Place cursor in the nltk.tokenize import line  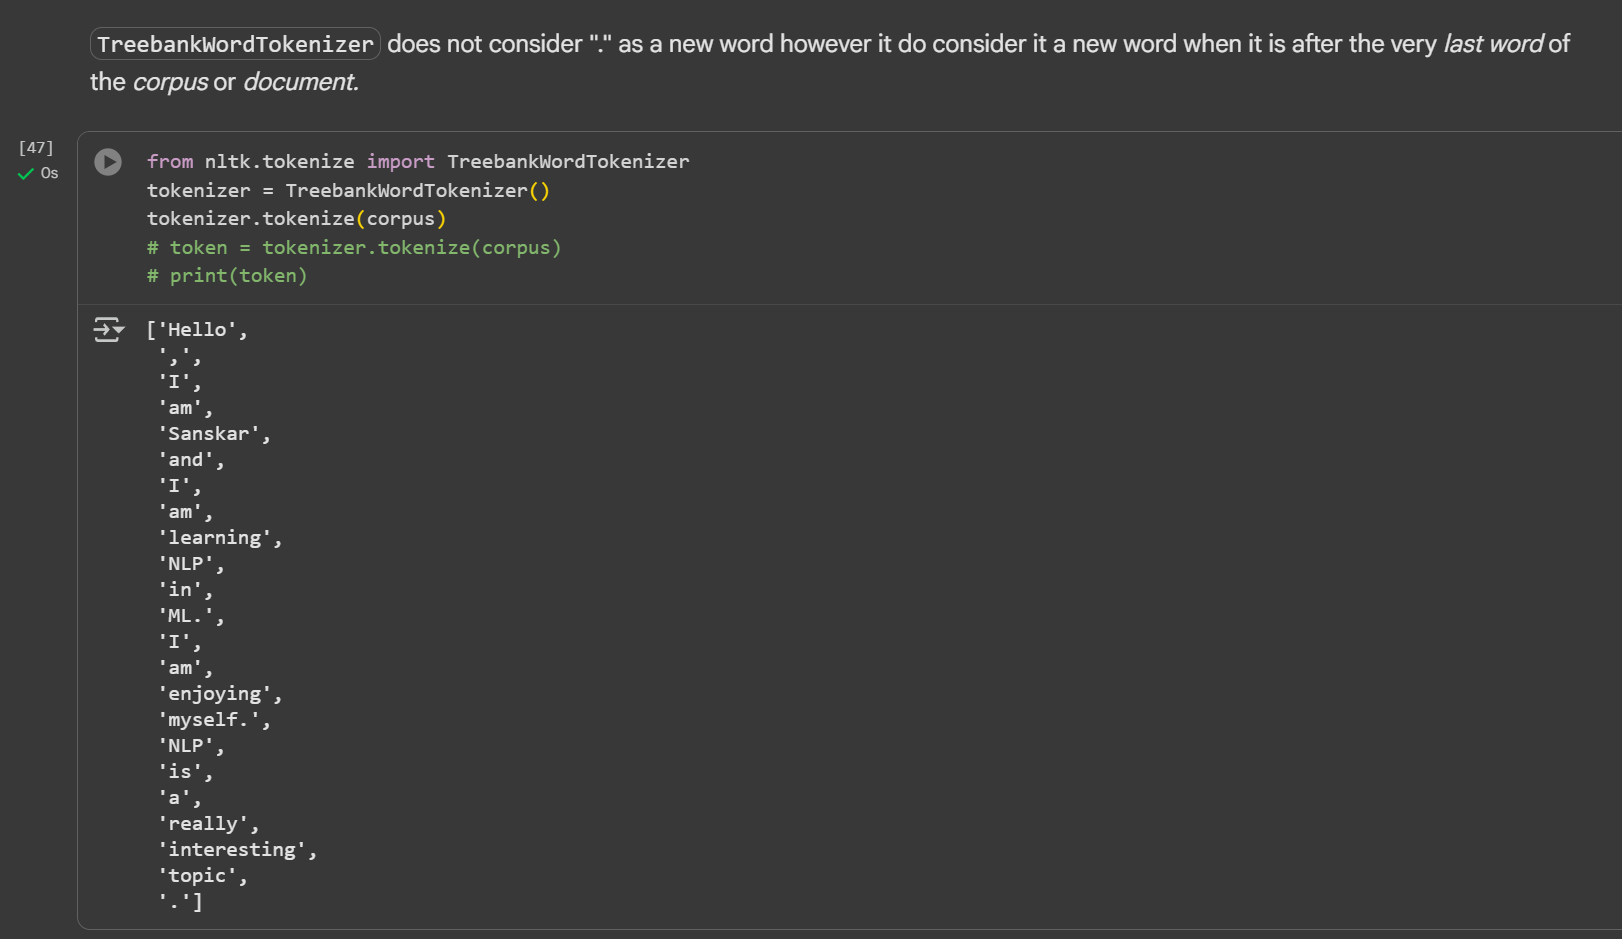tap(417, 162)
